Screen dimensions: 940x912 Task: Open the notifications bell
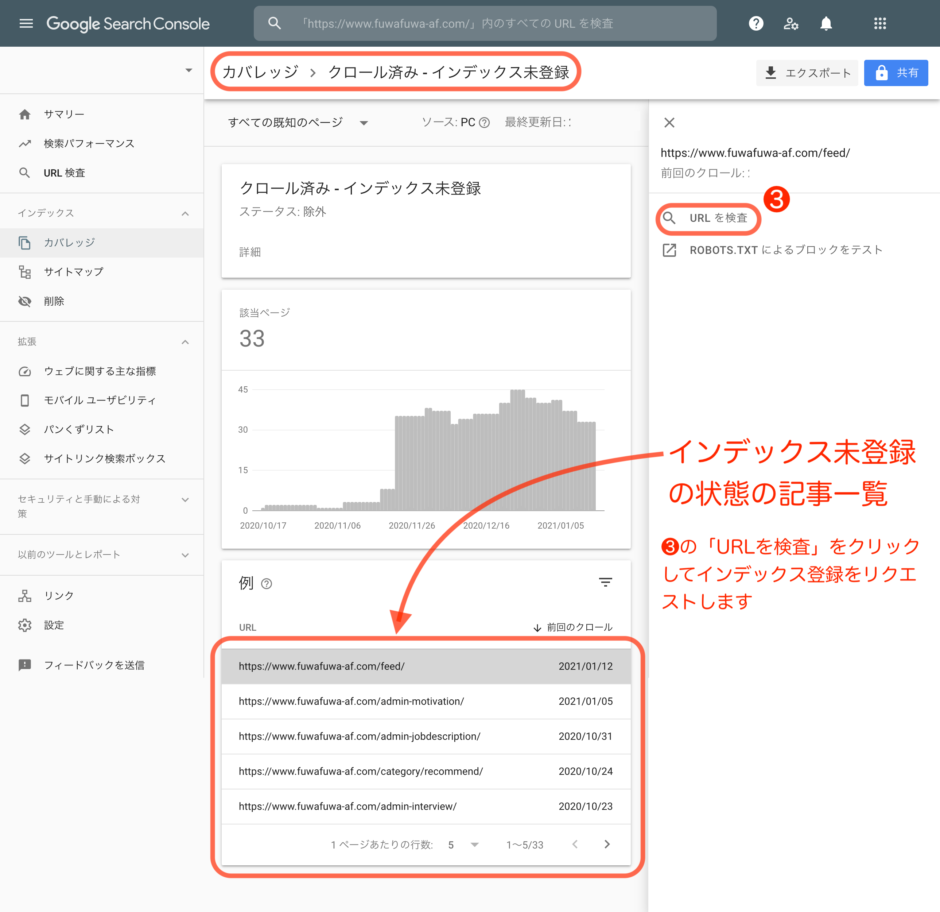click(826, 23)
